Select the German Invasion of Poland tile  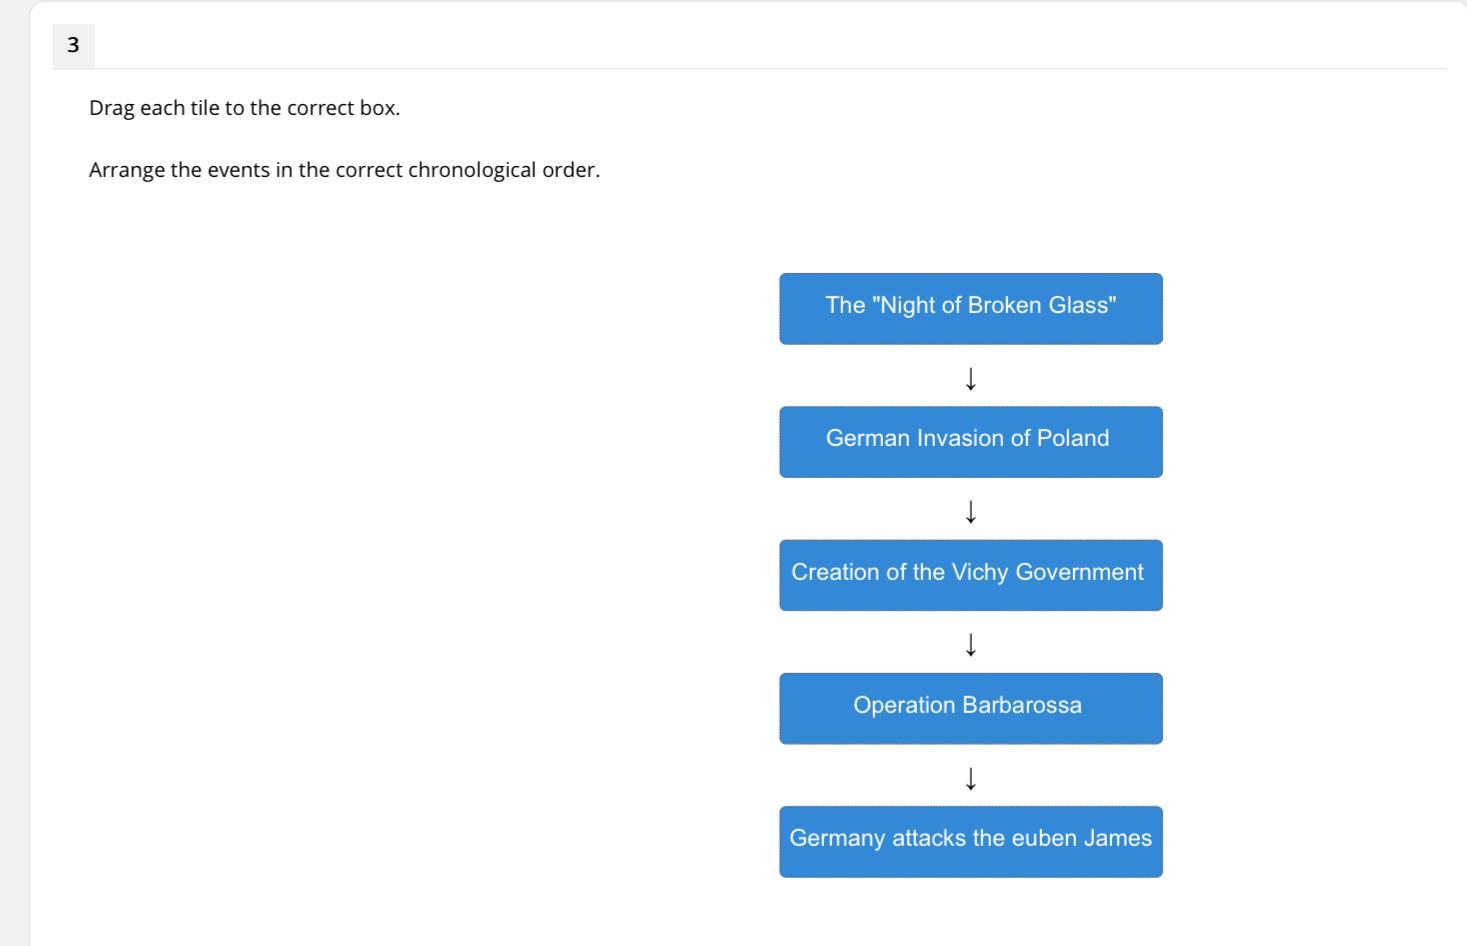click(x=970, y=441)
